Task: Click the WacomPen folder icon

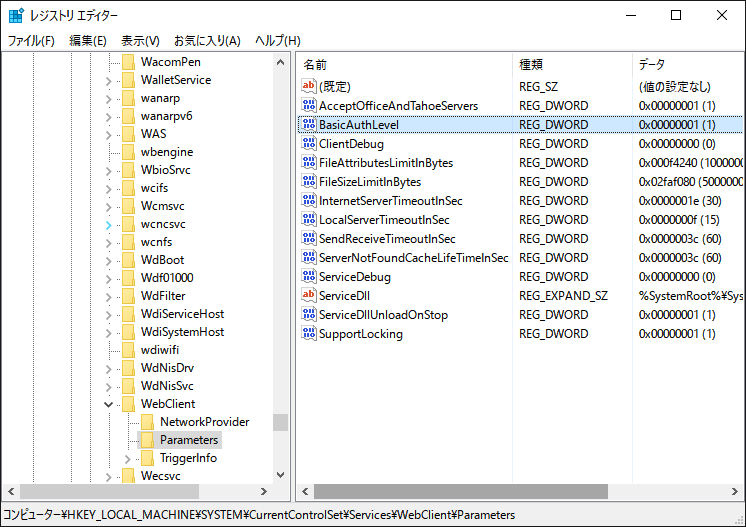Action: [128, 62]
